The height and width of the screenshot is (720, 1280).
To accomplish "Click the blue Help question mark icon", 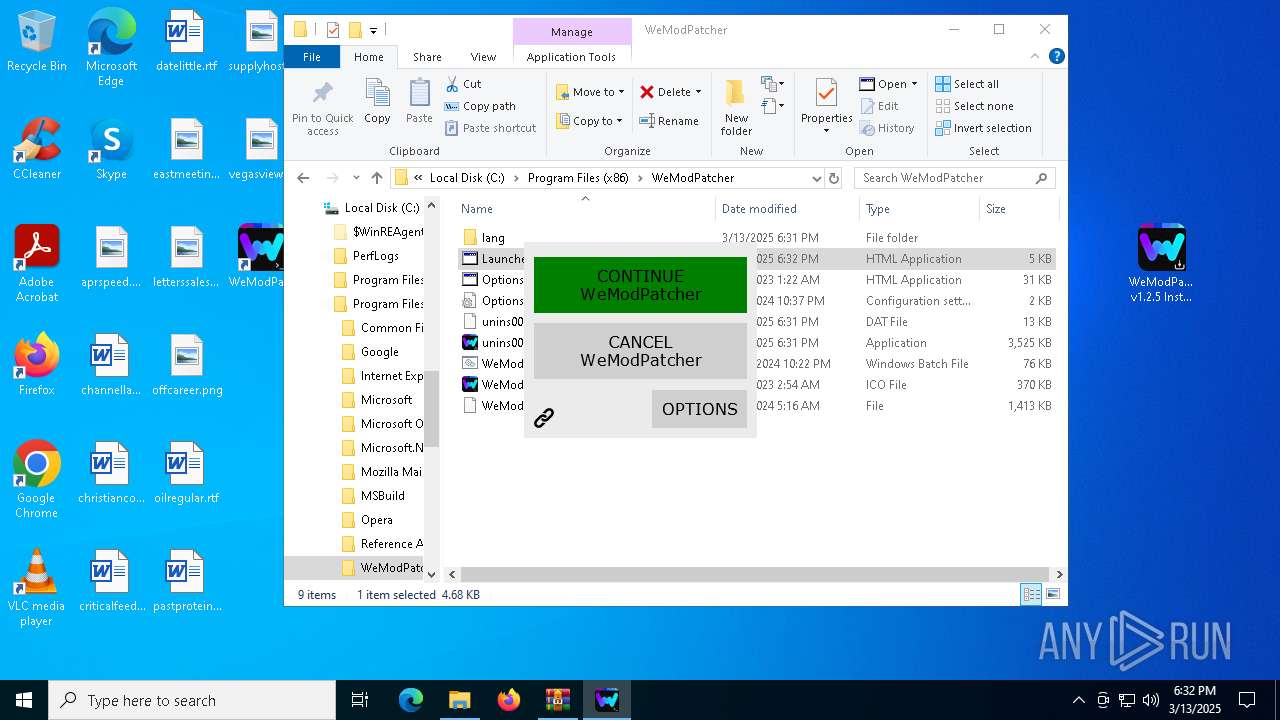I will click(1056, 57).
